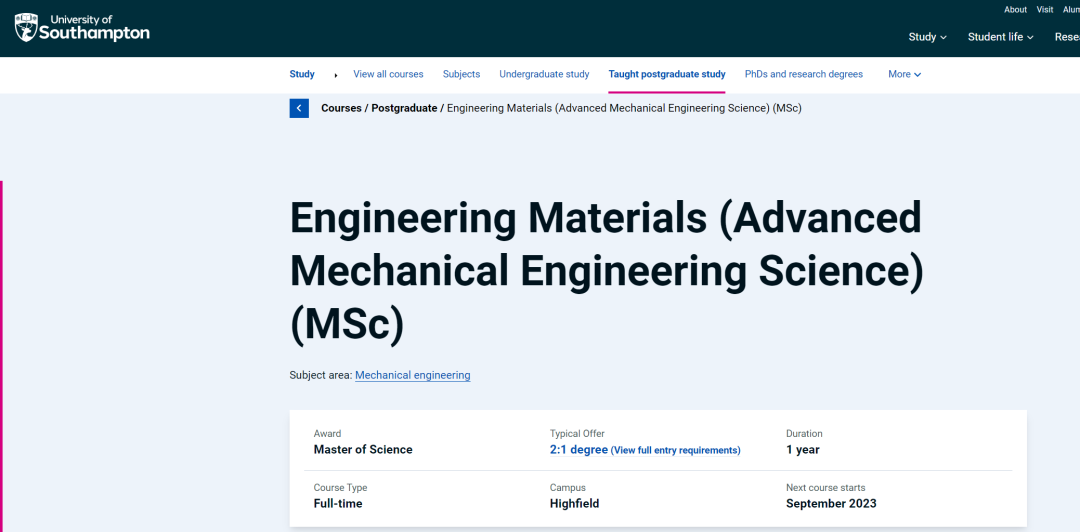Image resolution: width=1080 pixels, height=532 pixels.
Task: Select Undergraduate study in the navigation
Action: click(x=544, y=74)
